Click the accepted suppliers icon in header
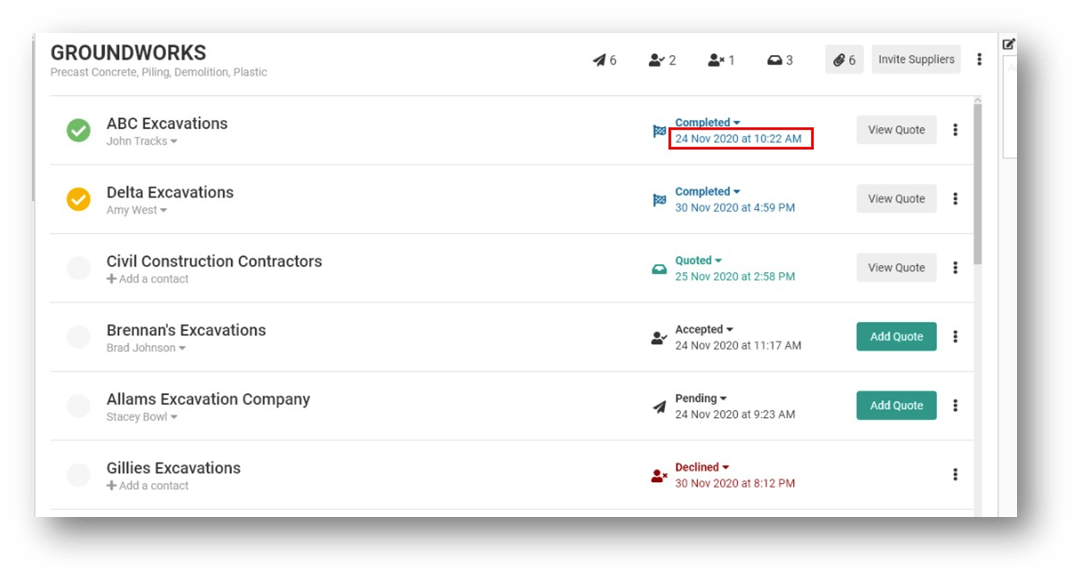 657,60
